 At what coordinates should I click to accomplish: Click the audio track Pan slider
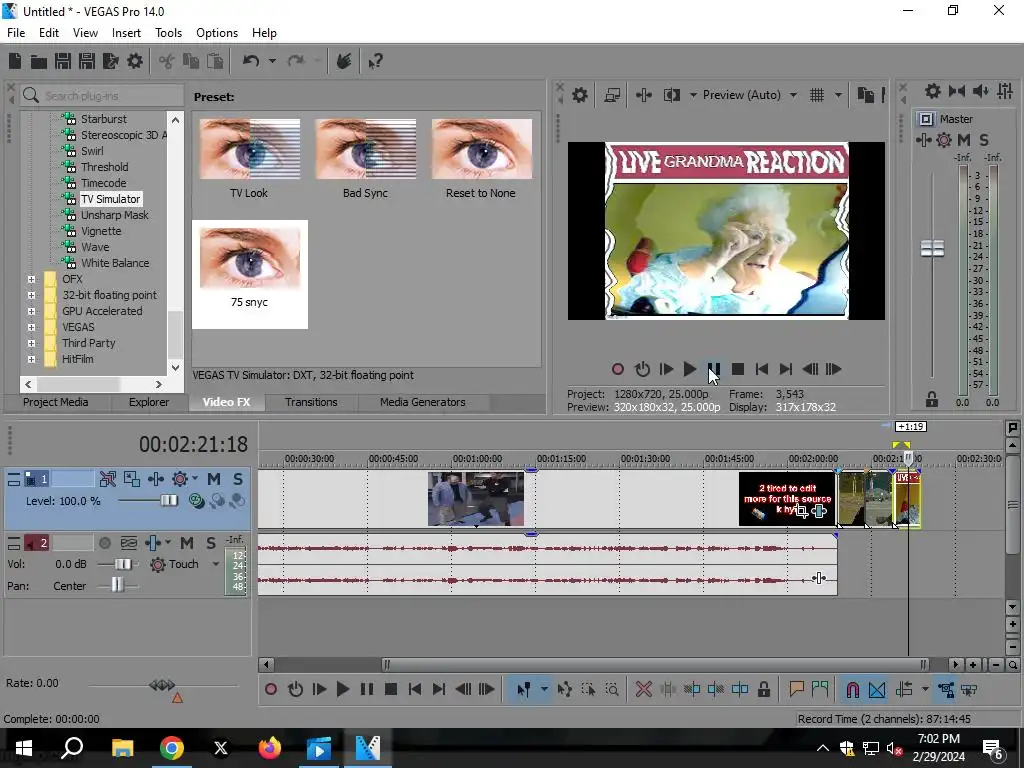tap(118, 585)
